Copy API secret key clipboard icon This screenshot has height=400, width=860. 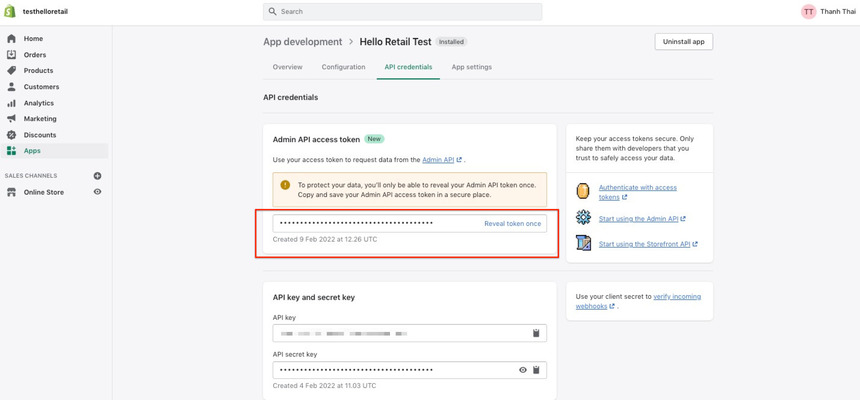(536, 370)
